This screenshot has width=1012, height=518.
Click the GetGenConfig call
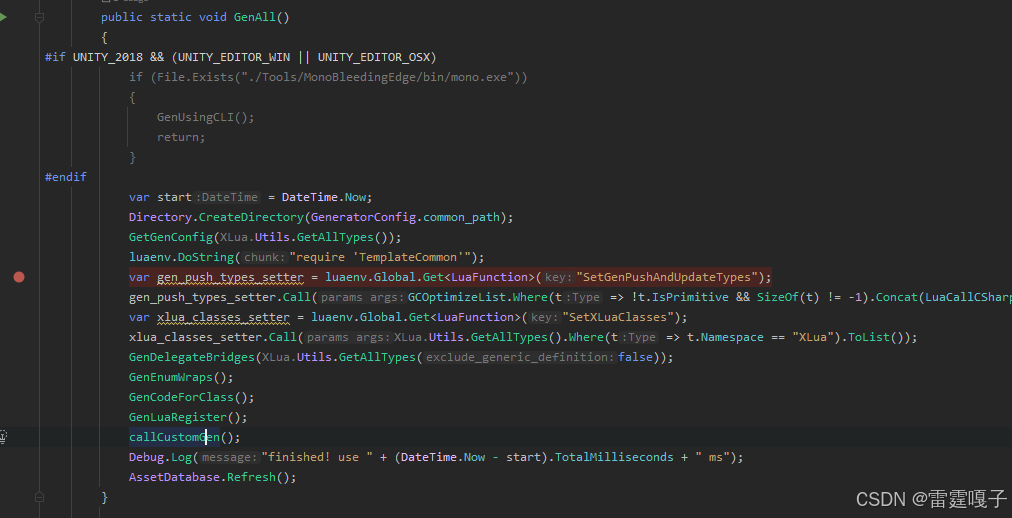click(x=170, y=237)
